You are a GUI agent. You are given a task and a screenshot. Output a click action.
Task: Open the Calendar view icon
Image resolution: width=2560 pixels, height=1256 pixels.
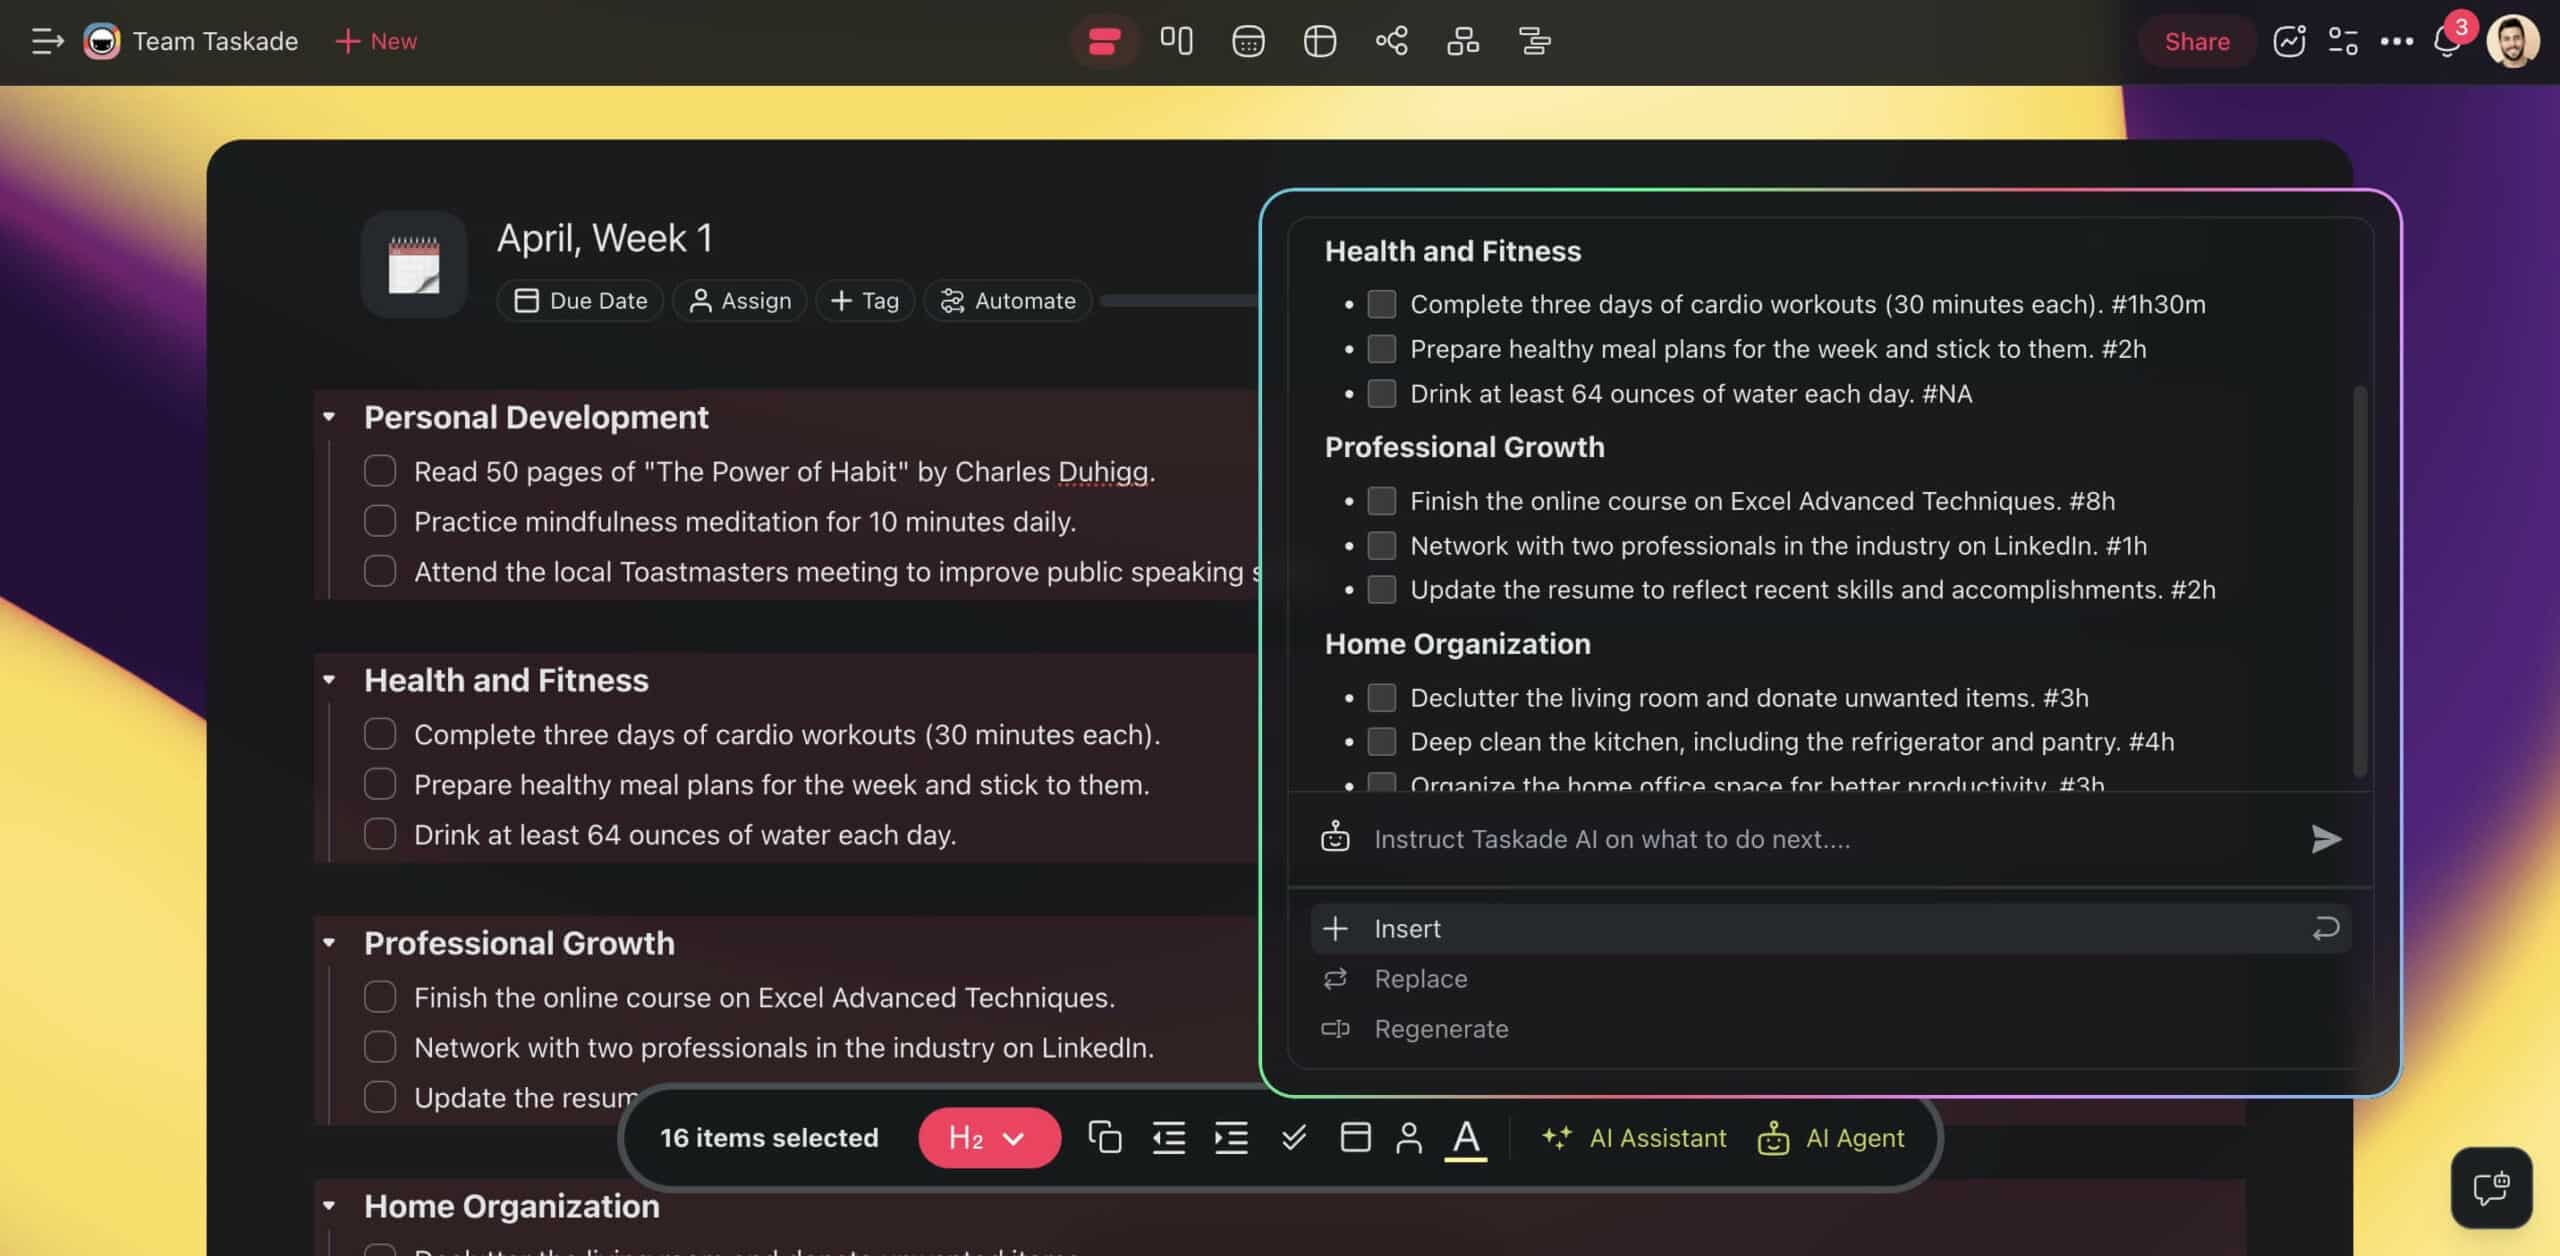1248,41
